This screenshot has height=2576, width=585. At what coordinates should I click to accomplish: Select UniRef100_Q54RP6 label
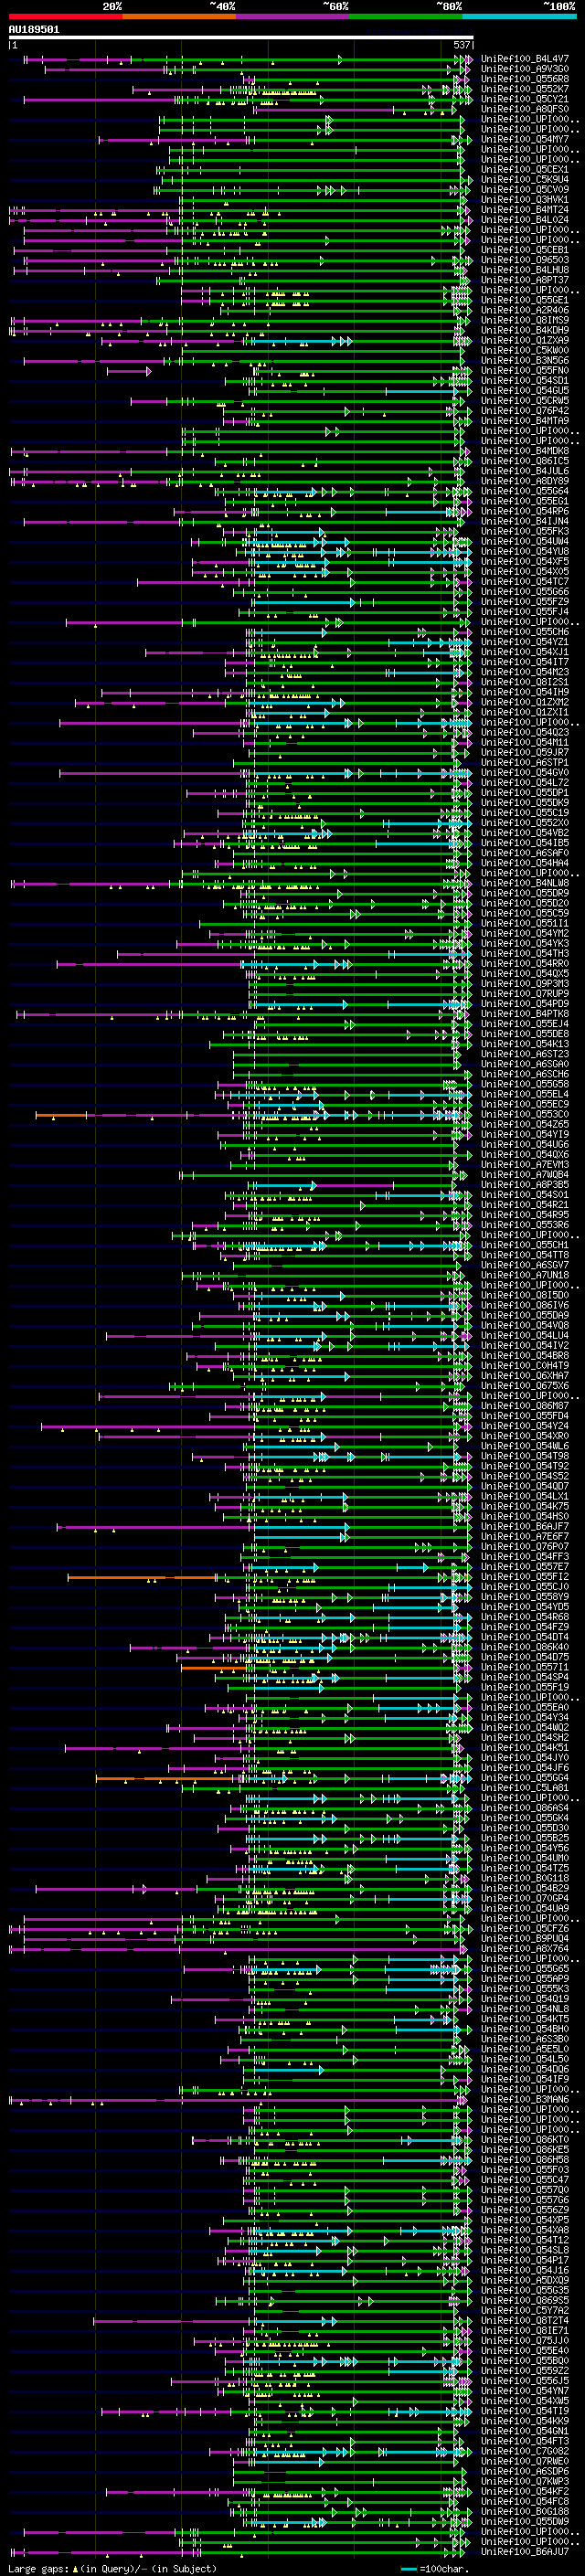525,511
